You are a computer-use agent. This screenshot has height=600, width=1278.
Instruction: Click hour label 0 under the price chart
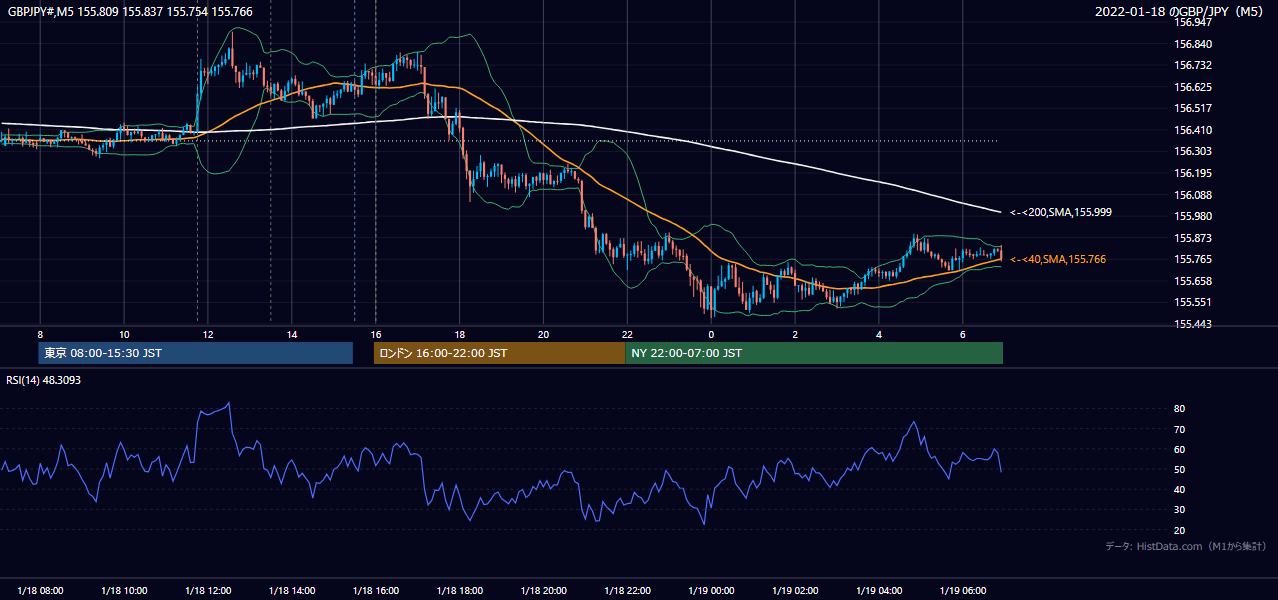coord(711,334)
